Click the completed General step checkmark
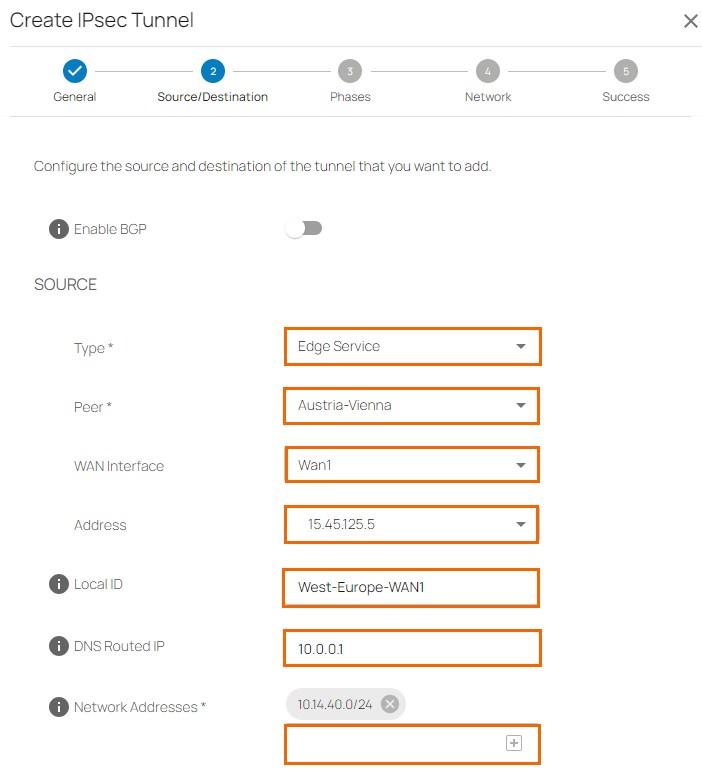The image size is (702, 779). point(75,71)
